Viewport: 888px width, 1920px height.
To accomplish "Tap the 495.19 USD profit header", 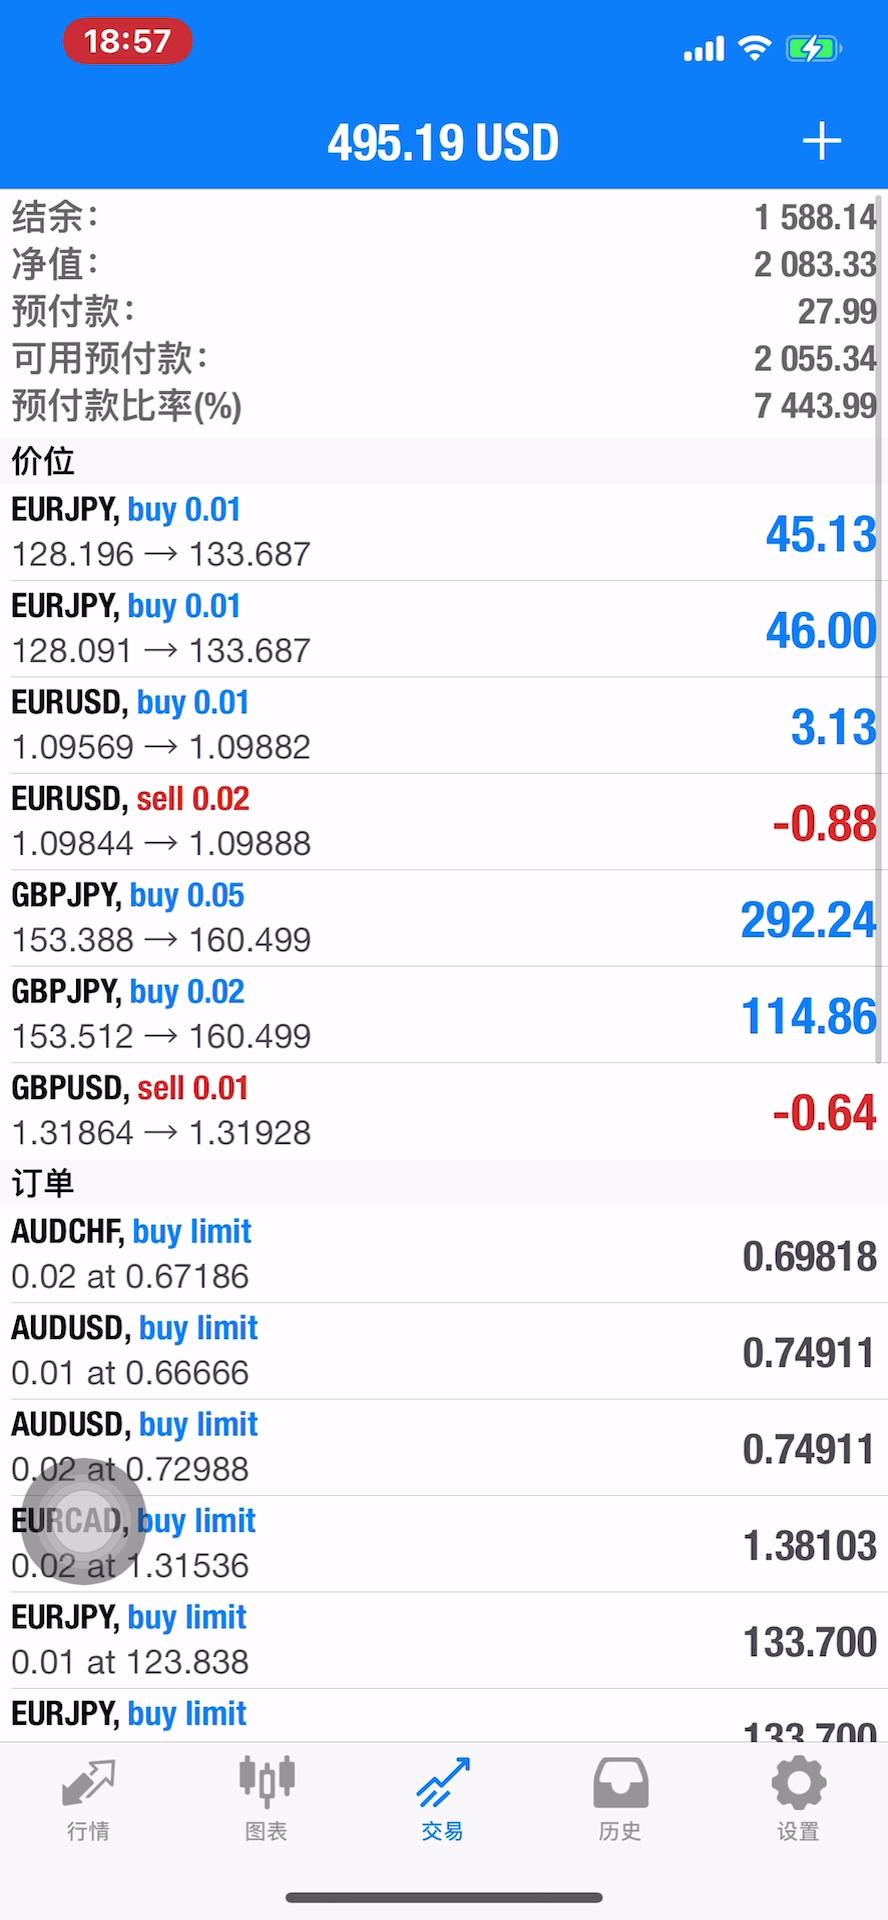I will click(443, 143).
